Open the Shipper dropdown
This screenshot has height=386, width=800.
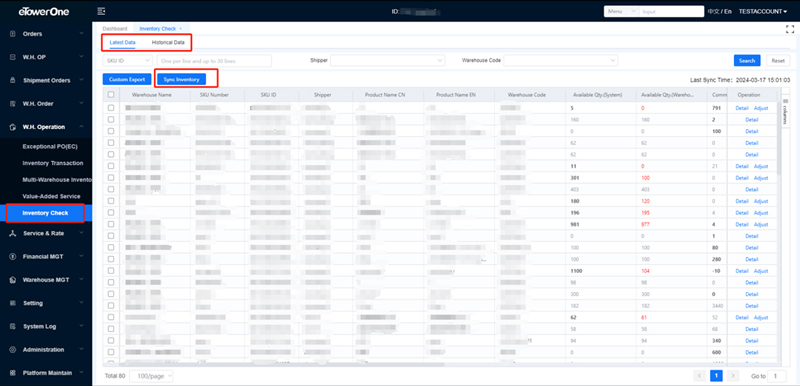point(388,61)
